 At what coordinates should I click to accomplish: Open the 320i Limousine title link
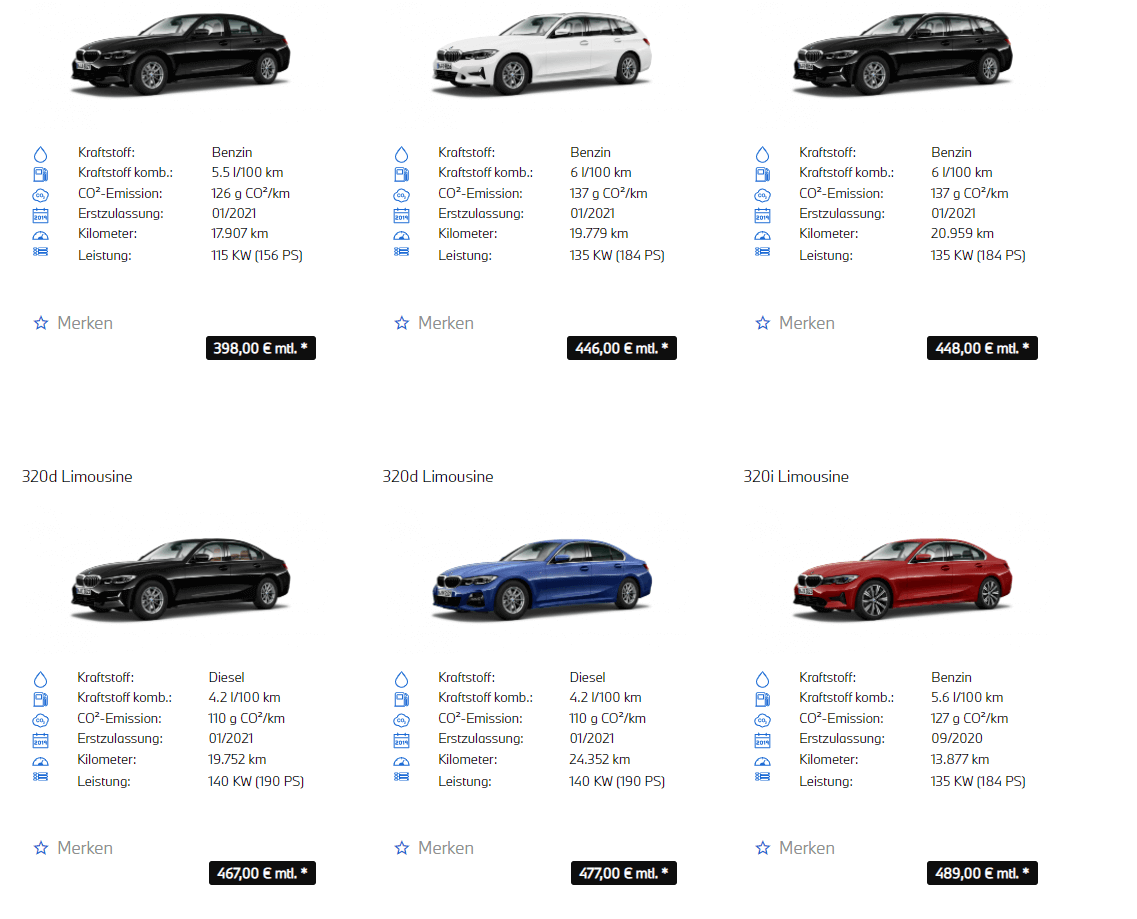[796, 477]
